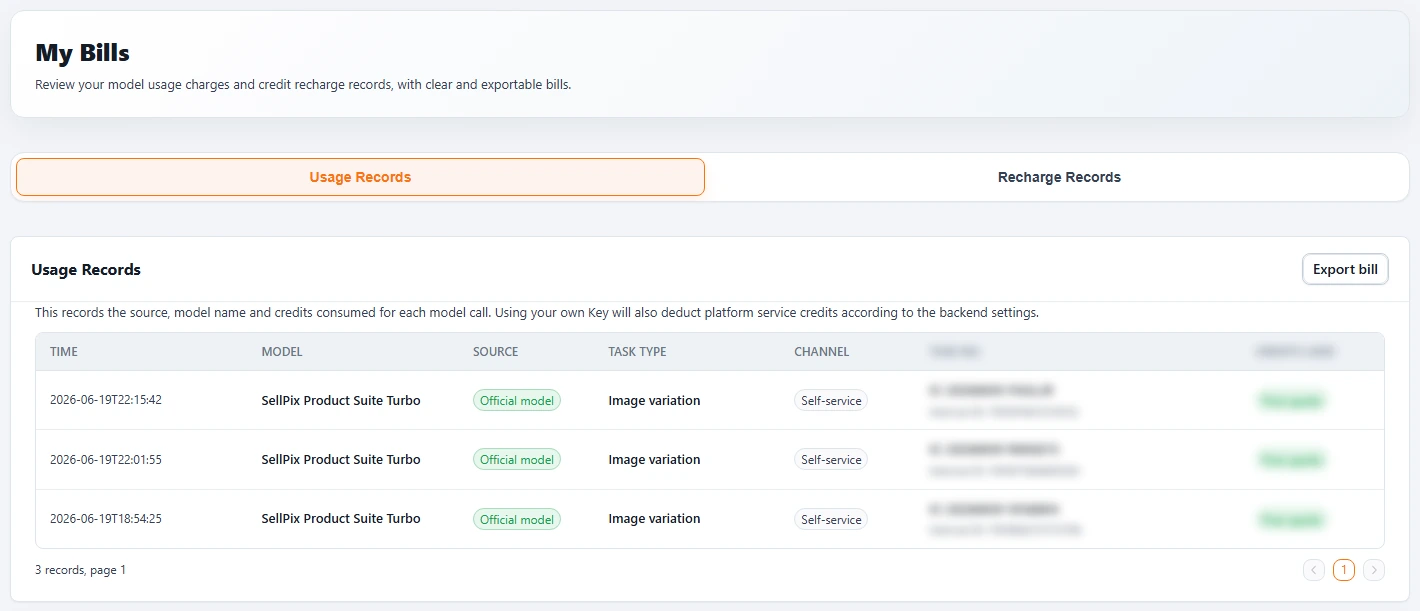This screenshot has width=1420, height=611.
Task: Click Official model badge in 22:01:55 row
Action: point(517,460)
